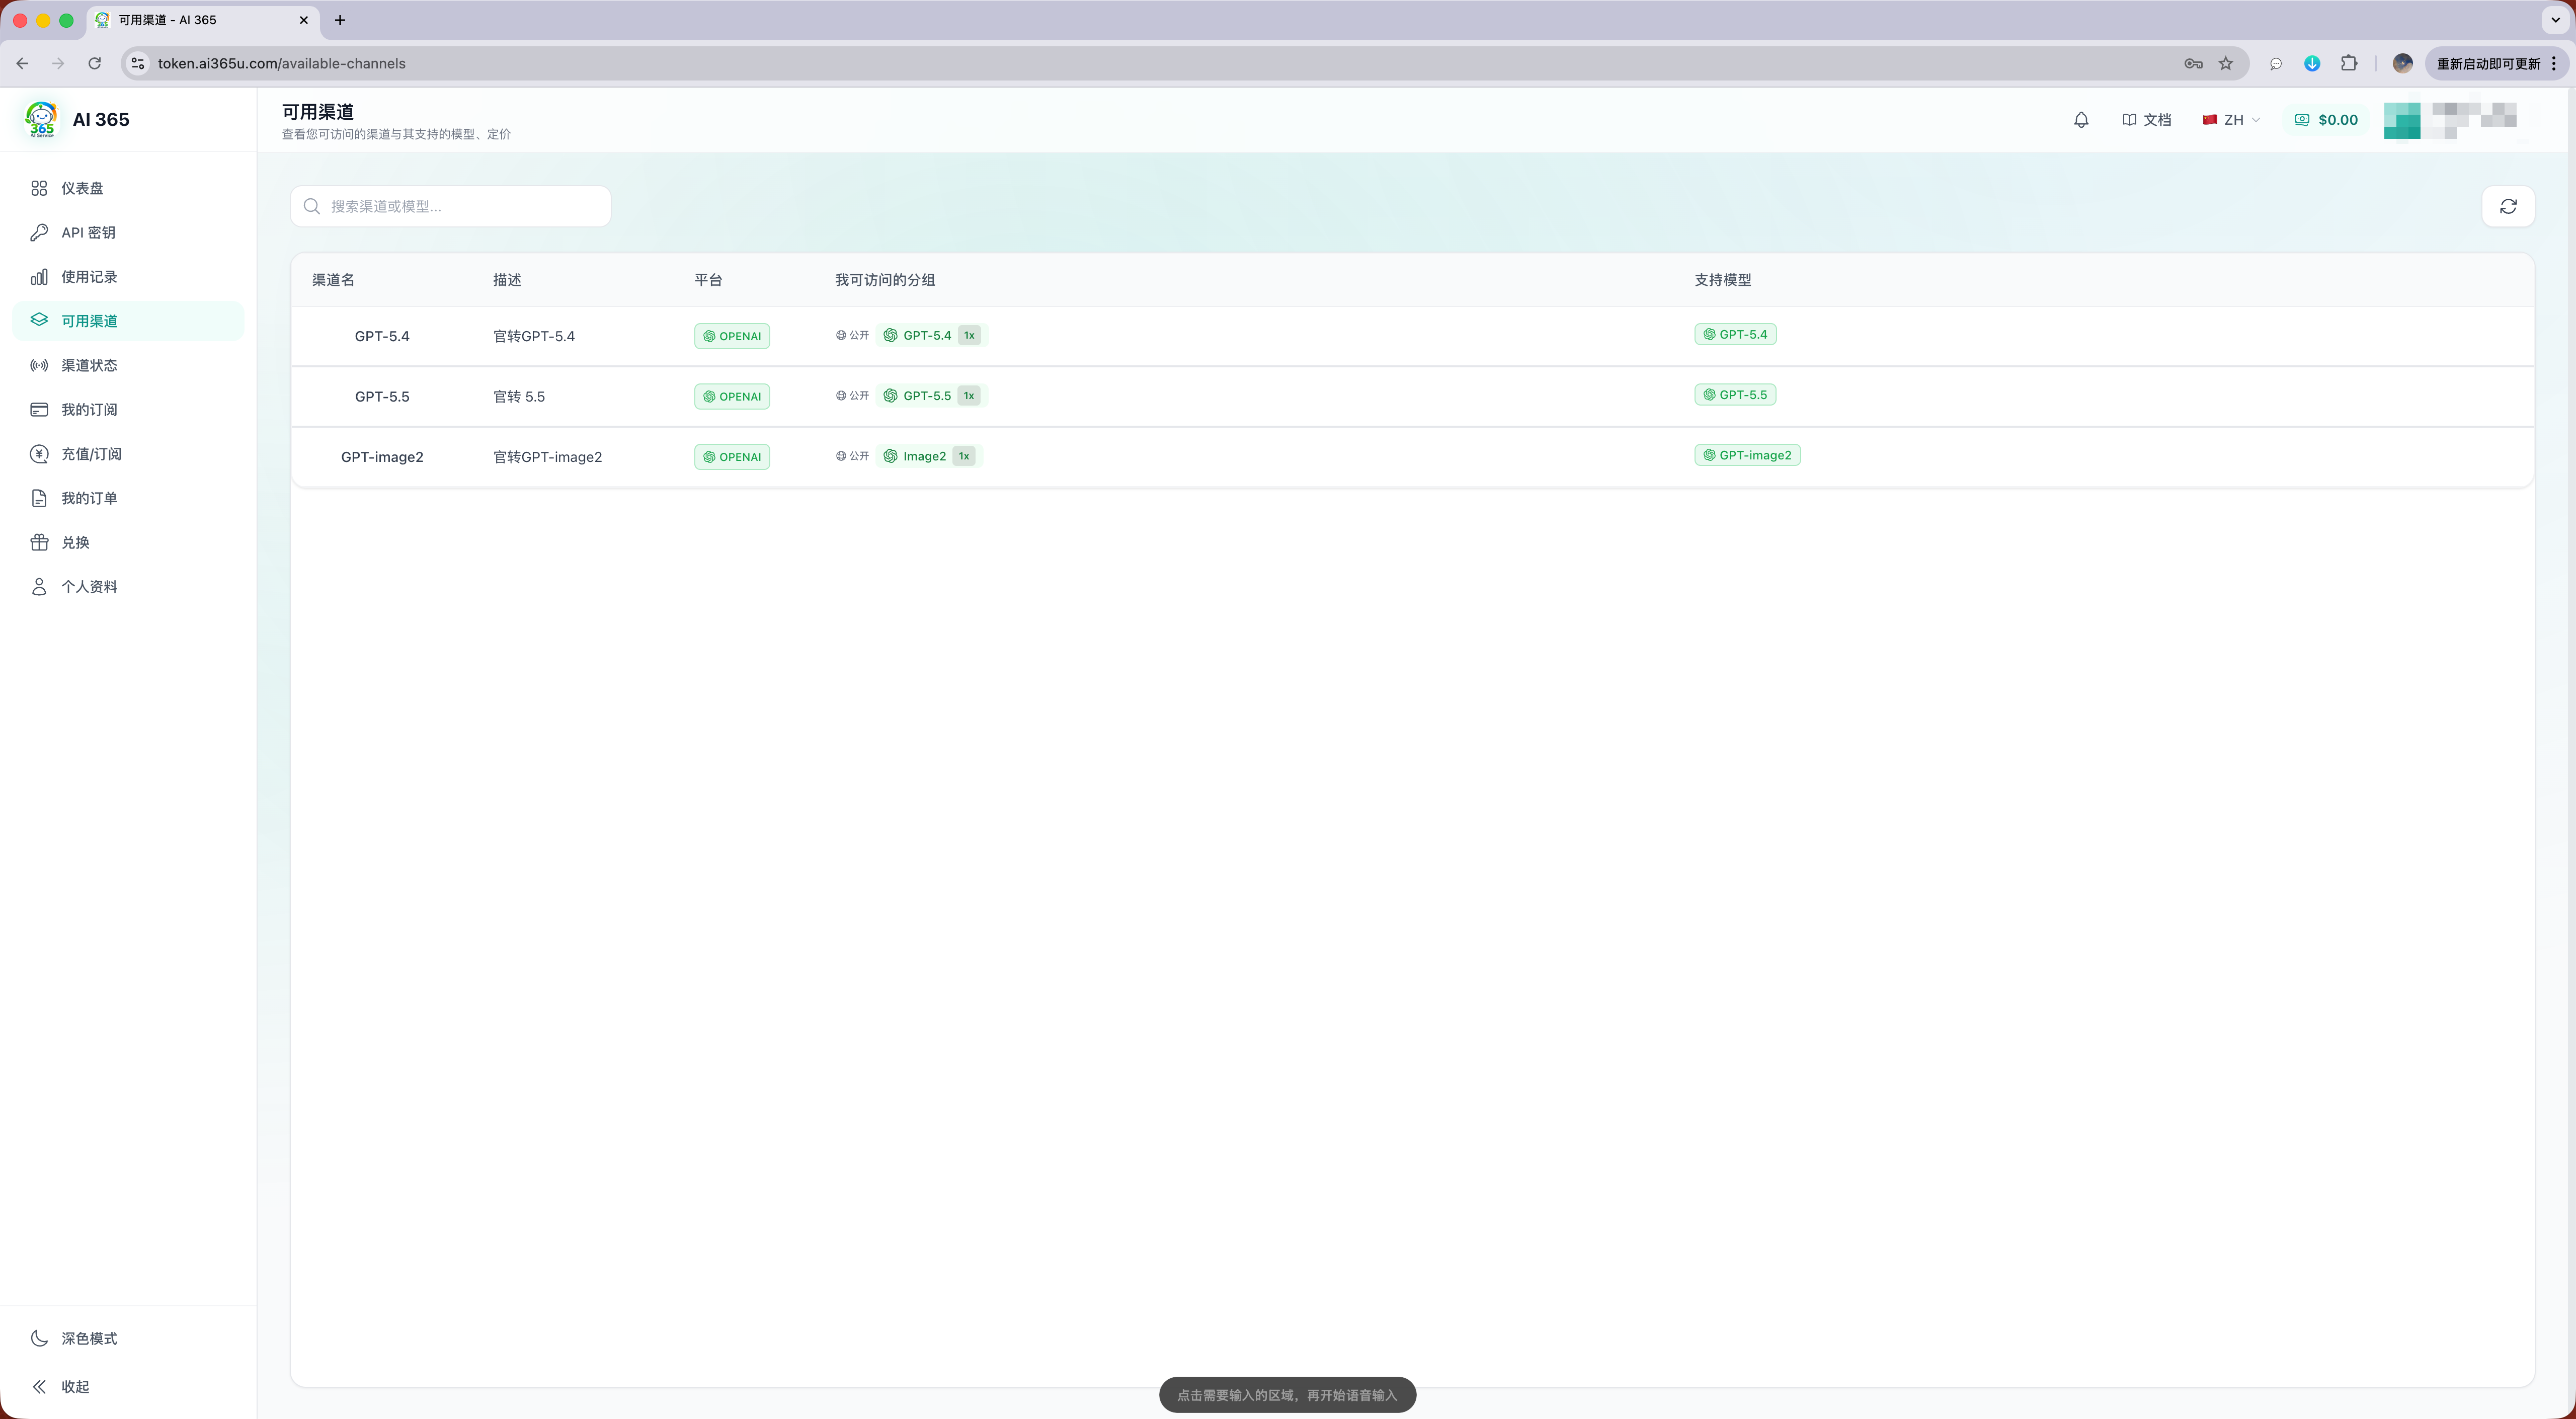This screenshot has height=1419, width=2576.
Task: Click the browser extensions puzzle icon
Action: 2349,63
